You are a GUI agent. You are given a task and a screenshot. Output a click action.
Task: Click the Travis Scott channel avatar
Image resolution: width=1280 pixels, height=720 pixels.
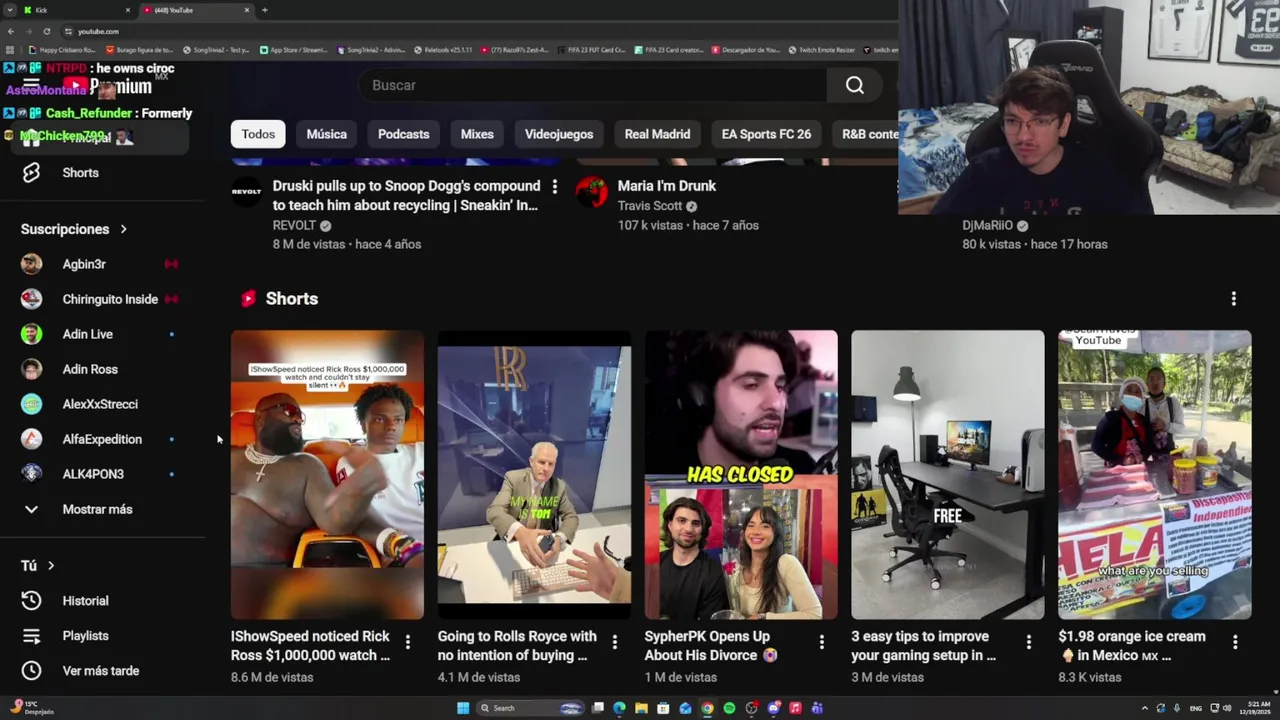pos(592,191)
